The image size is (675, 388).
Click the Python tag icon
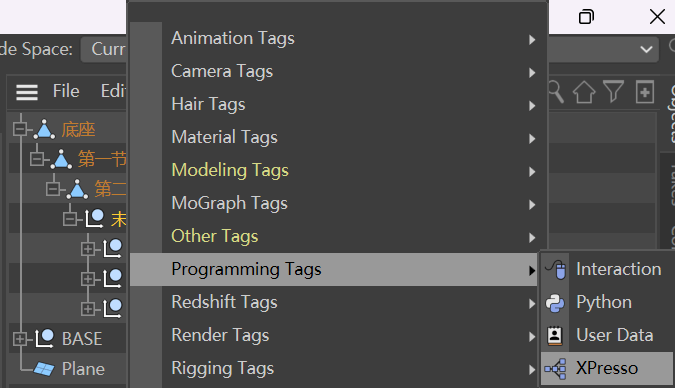coord(555,303)
